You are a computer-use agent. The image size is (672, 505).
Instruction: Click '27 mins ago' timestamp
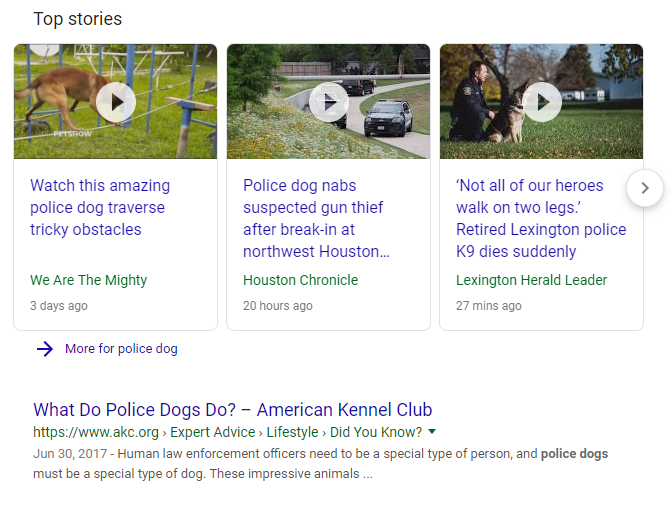coord(489,306)
